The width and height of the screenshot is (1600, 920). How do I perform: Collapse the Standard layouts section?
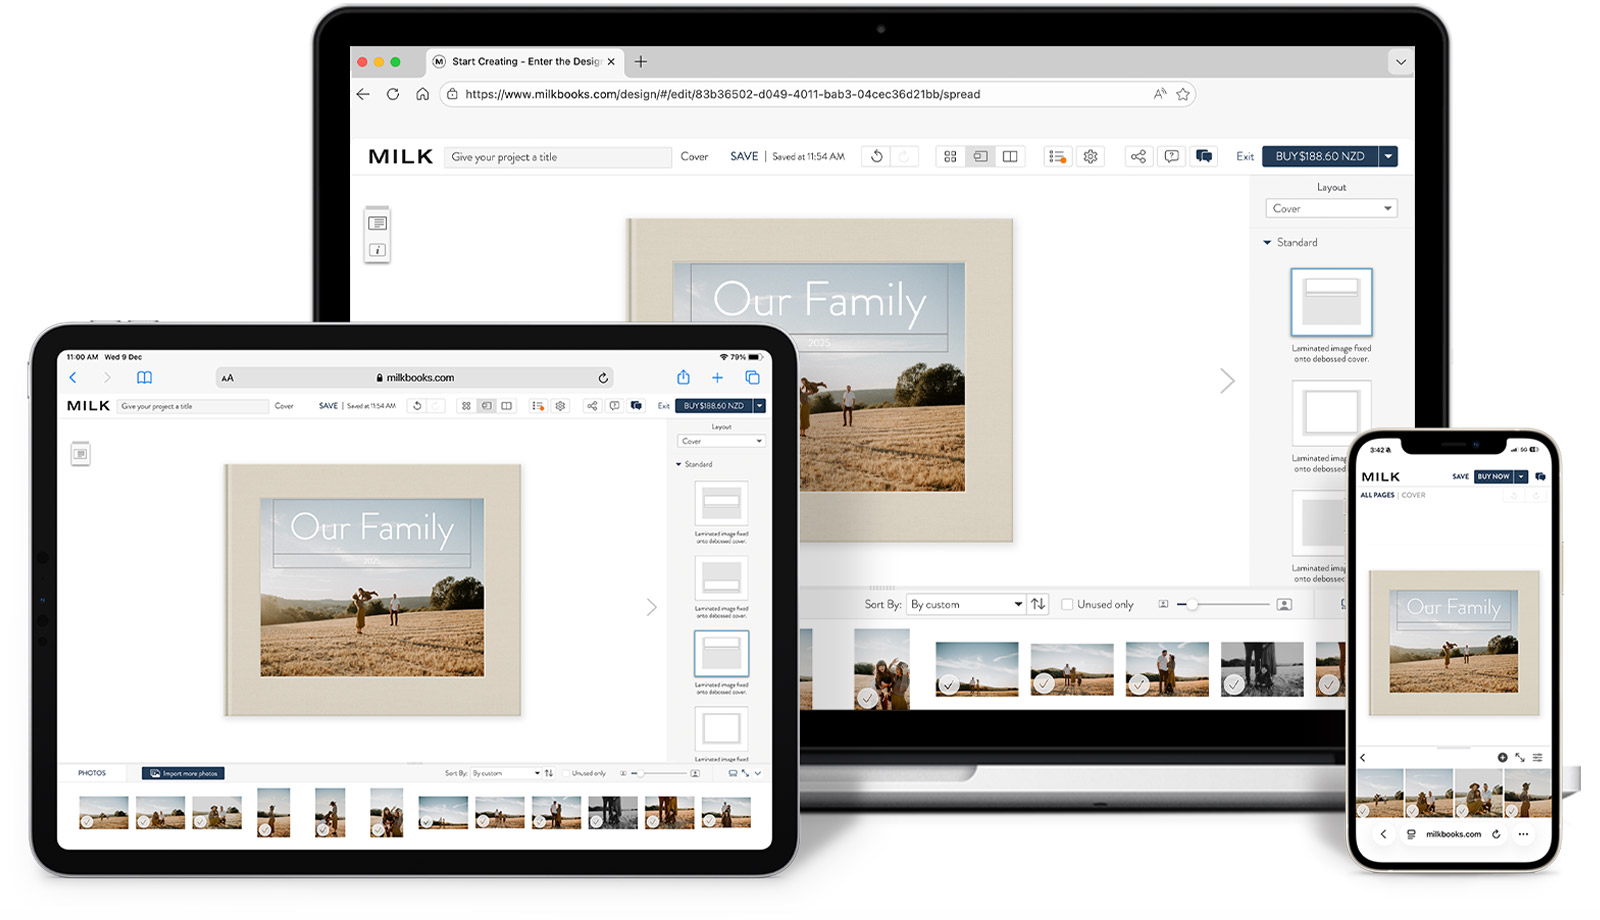click(x=1267, y=242)
